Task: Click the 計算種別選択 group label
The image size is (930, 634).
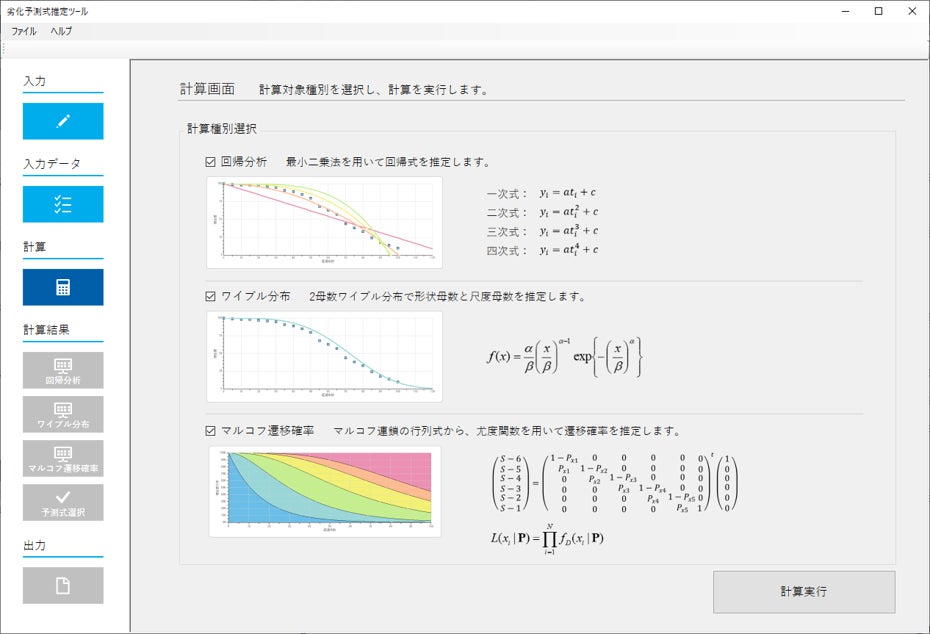Action: 222,129
